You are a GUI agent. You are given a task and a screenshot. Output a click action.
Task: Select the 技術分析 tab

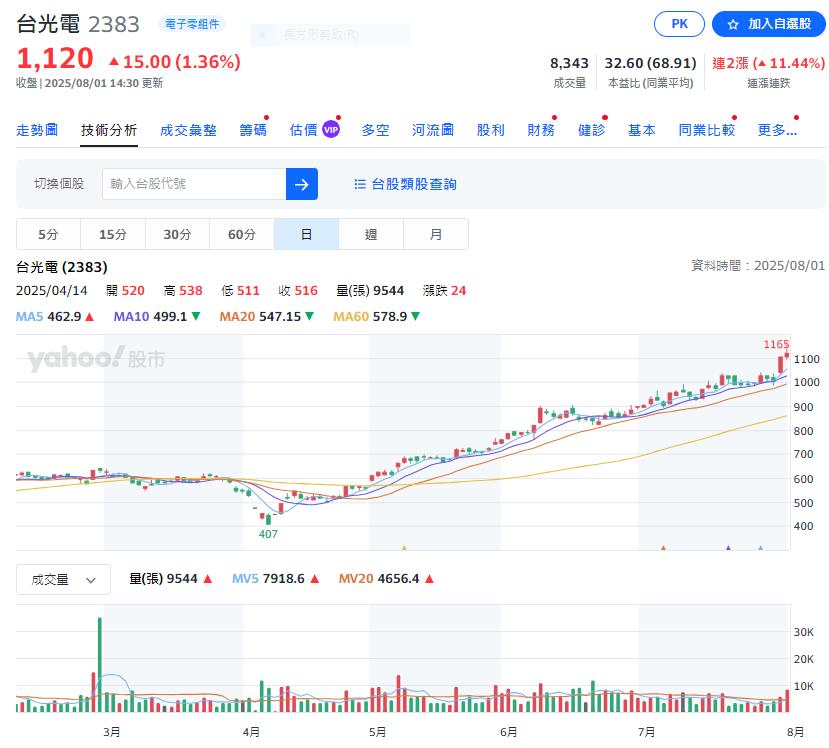[109, 130]
